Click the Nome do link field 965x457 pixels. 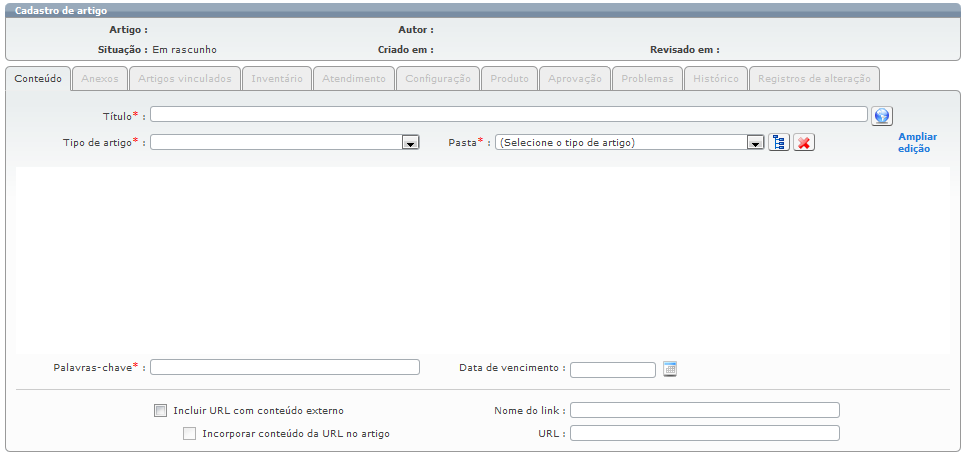point(705,410)
